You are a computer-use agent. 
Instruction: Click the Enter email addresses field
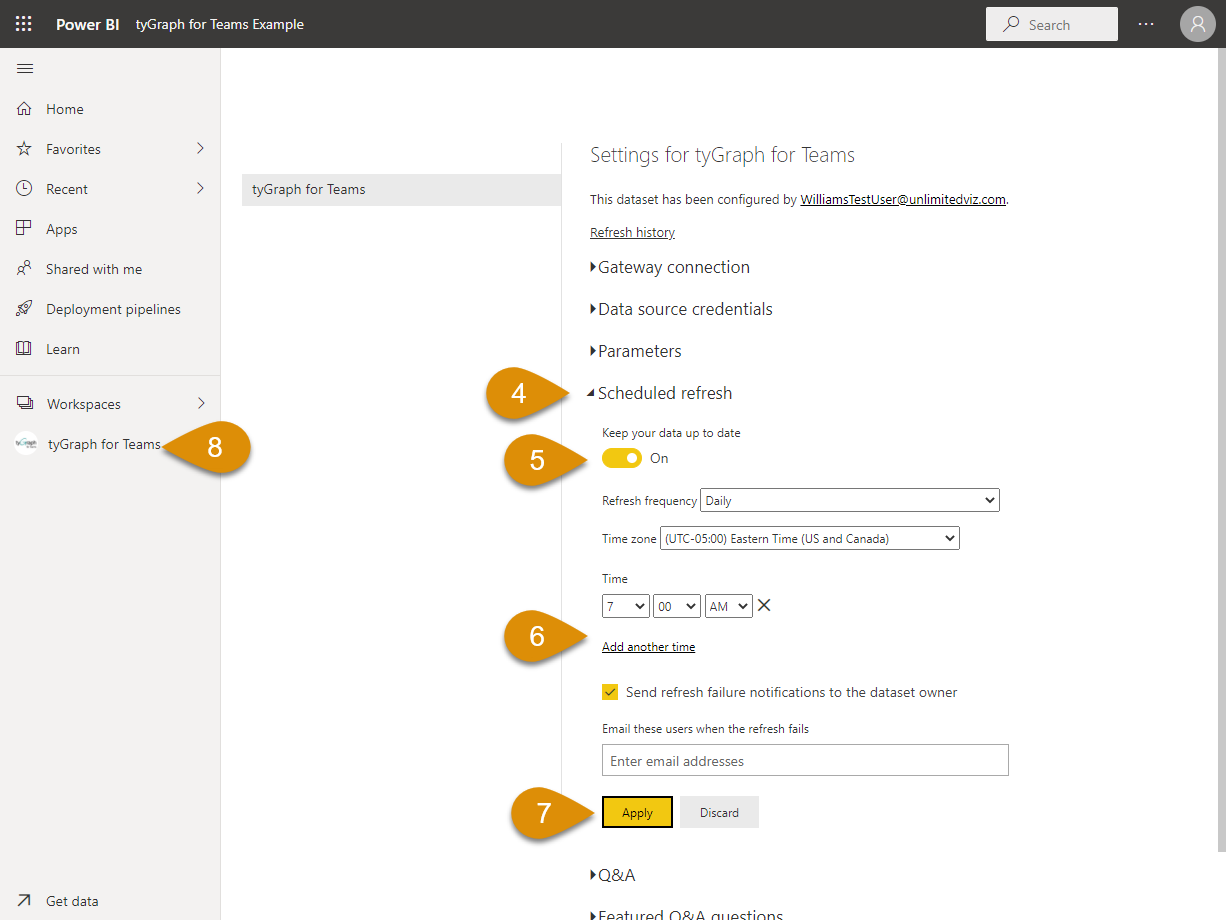point(805,761)
